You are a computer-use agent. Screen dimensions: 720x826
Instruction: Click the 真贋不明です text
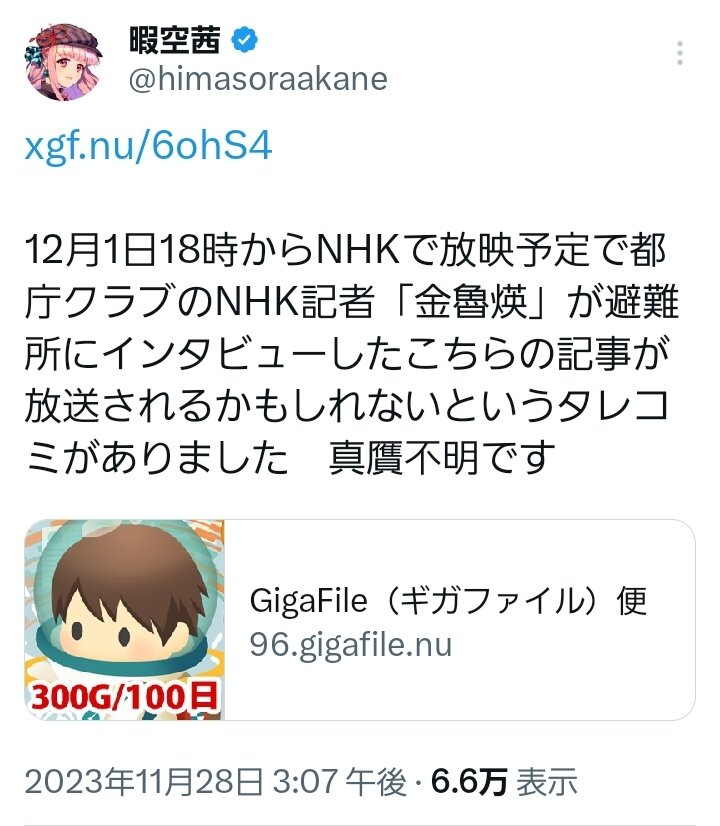click(442, 457)
